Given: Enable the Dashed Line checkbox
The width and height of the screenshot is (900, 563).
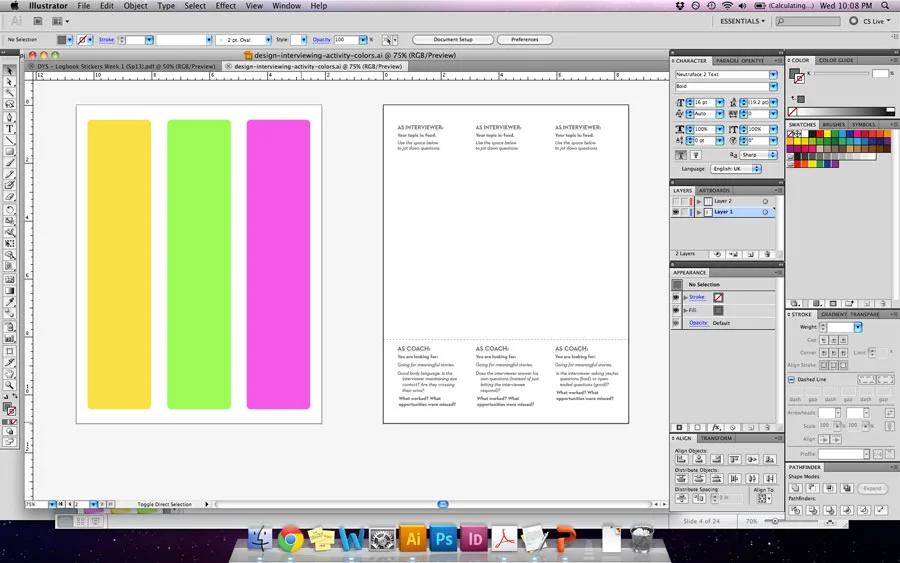Looking at the screenshot, I should [792, 379].
